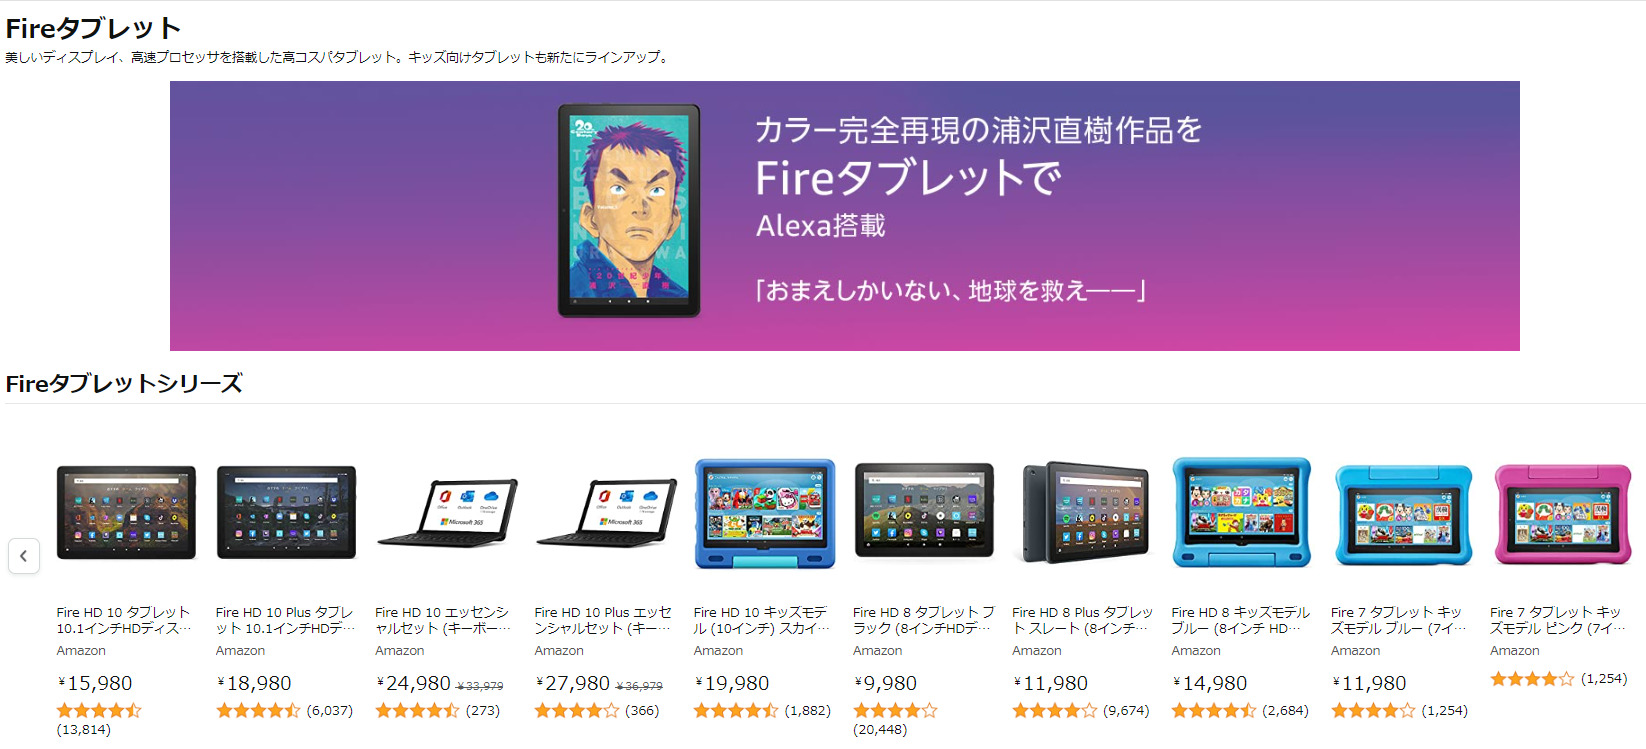
Task: Open Fire HD 8 Plus タブレット スレート link
Action: [x=1082, y=620]
